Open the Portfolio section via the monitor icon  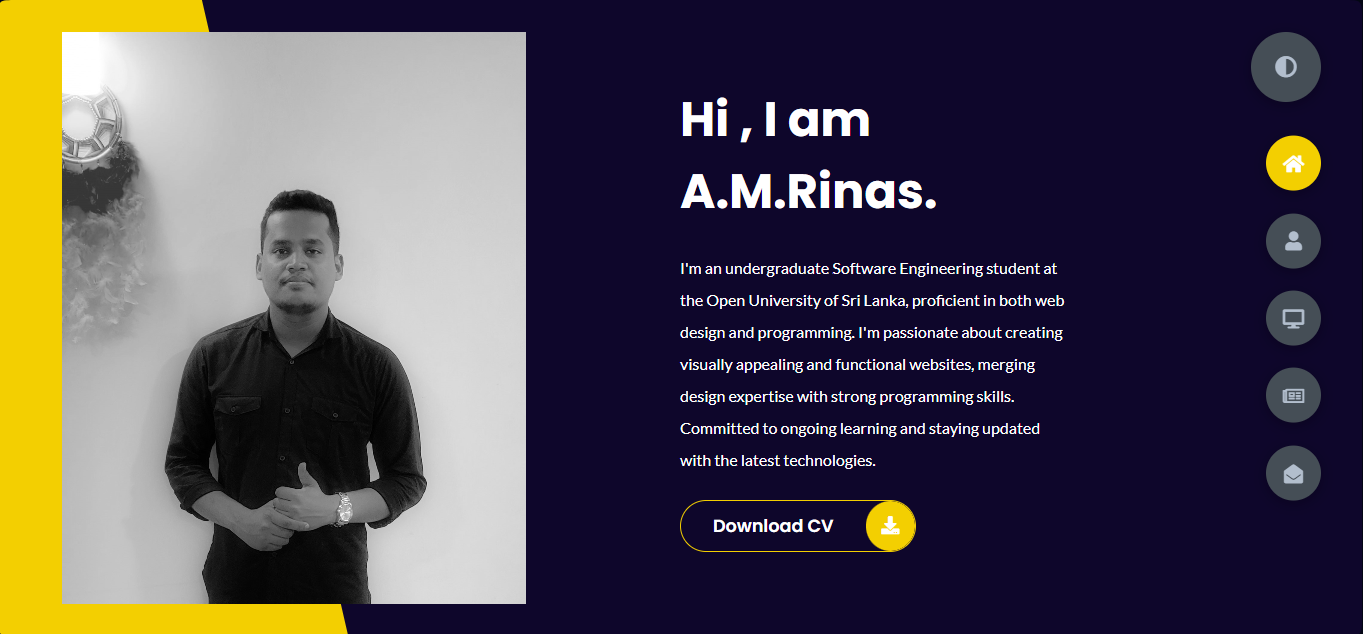point(1293,318)
